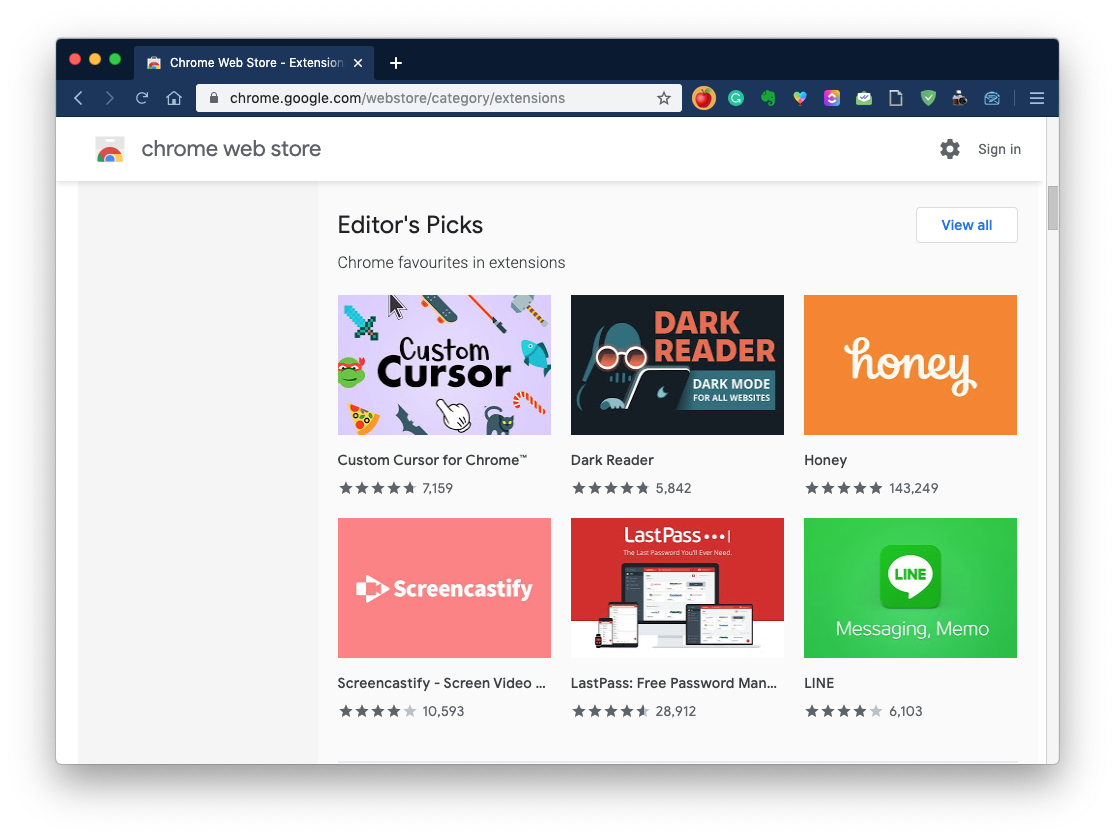Open the web store settings gear

coord(950,149)
